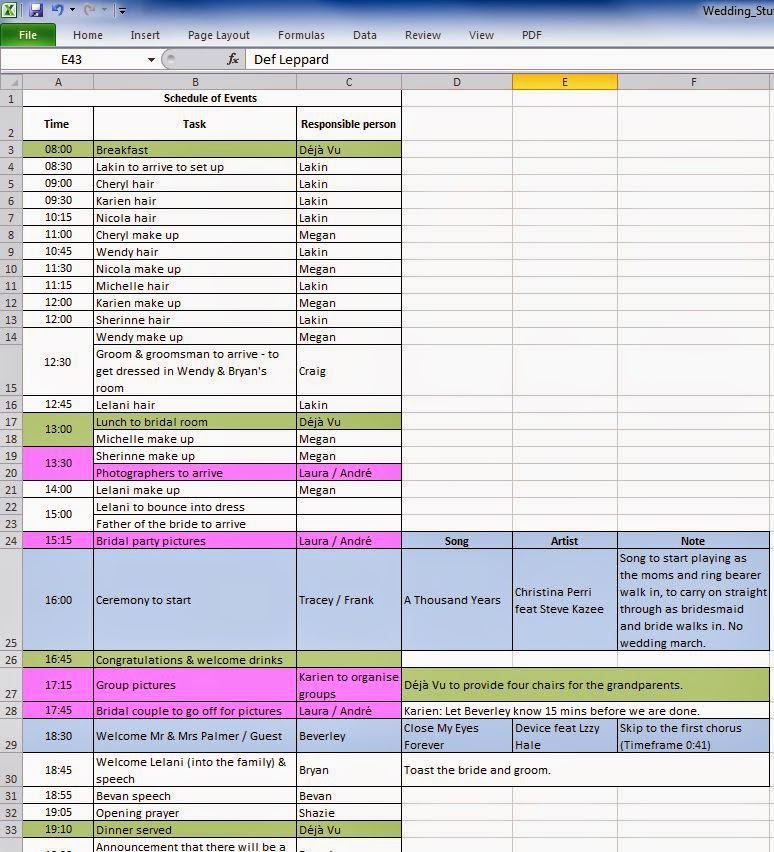Click the Note header cell
Viewport: 774px width, 852px height.
pyautogui.click(x=694, y=541)
